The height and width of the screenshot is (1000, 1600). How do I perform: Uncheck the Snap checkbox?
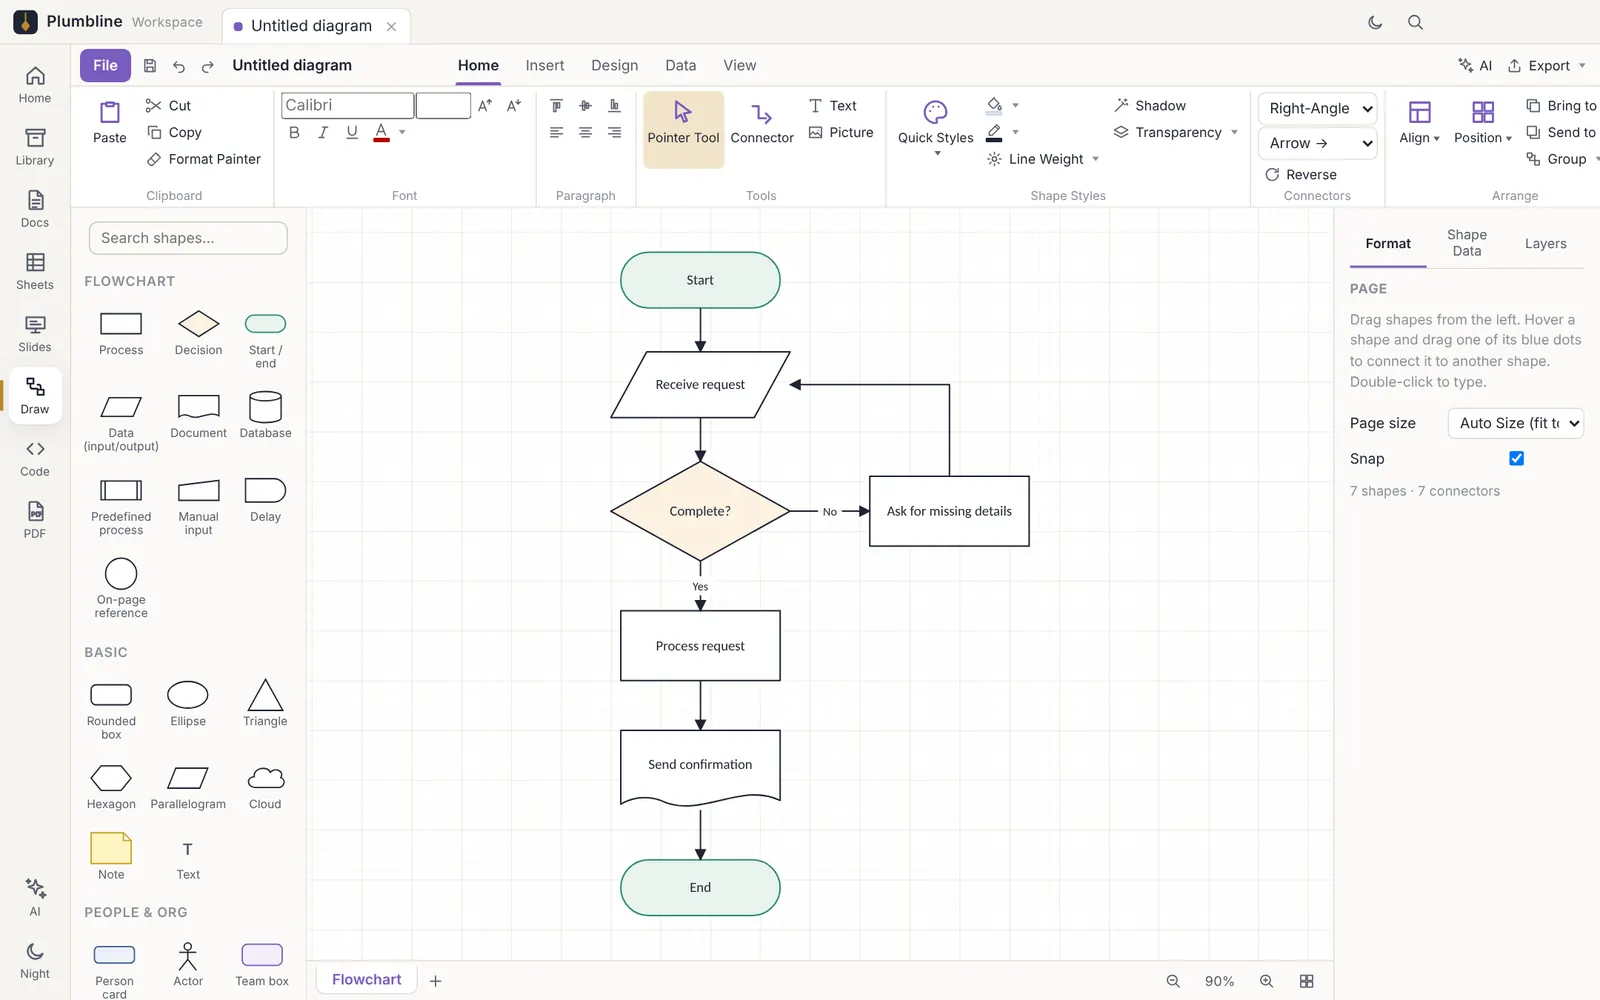tap(1516, 458)
